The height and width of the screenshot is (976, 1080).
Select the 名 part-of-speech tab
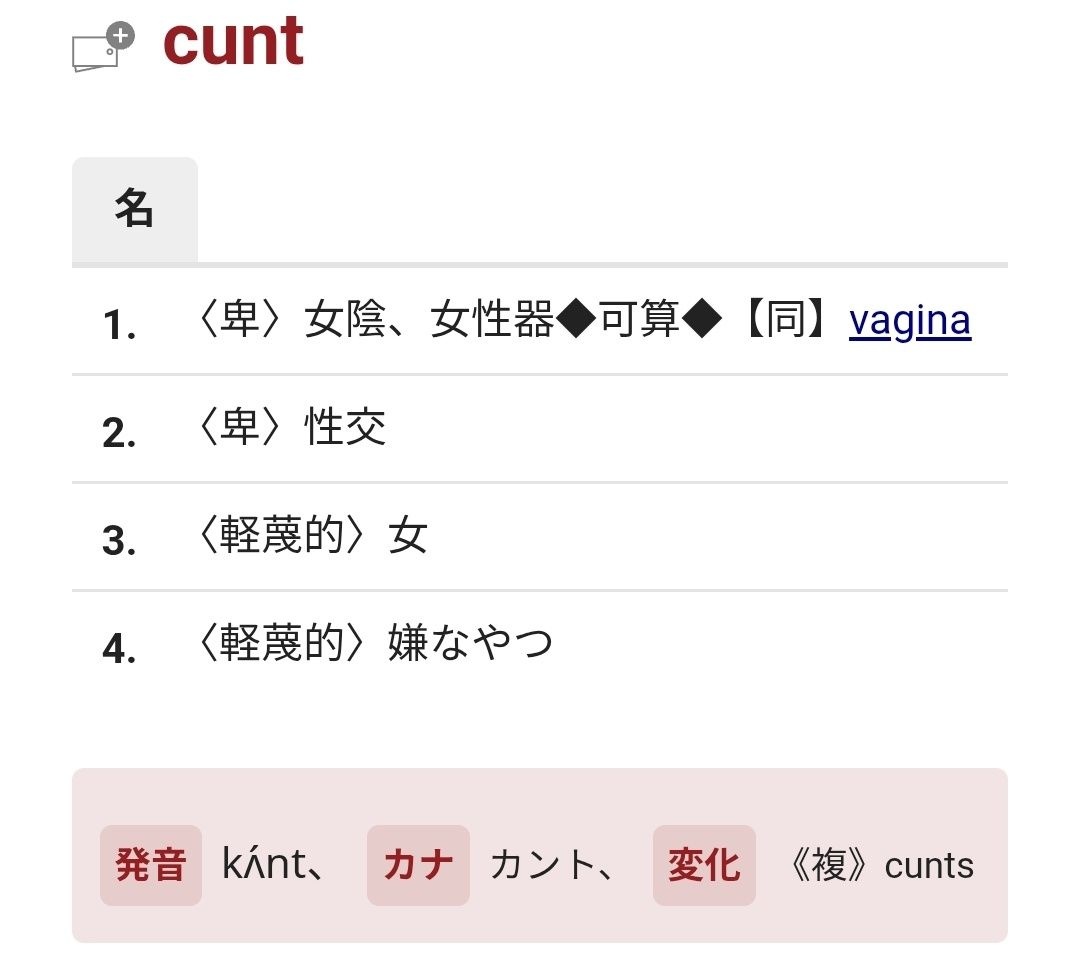134,210
